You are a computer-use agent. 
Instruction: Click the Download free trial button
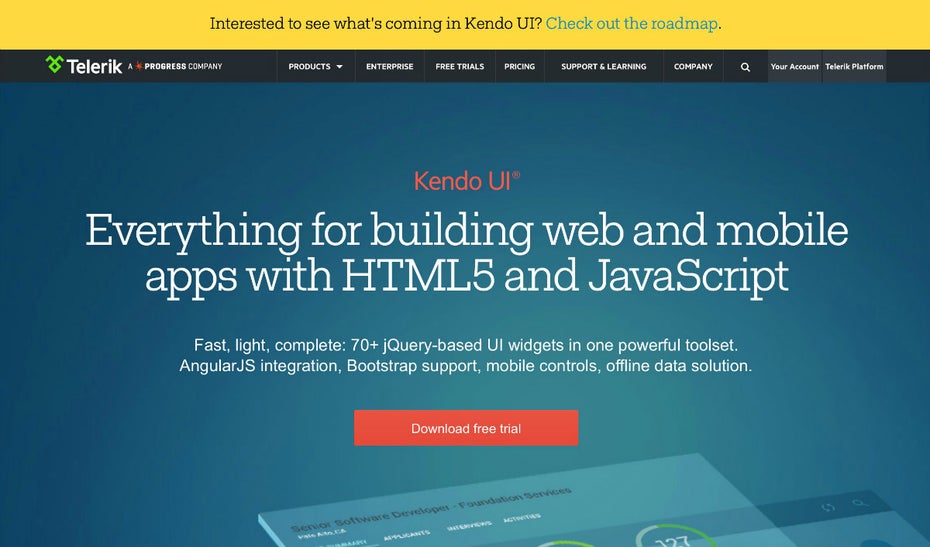(x=466, y=428)
